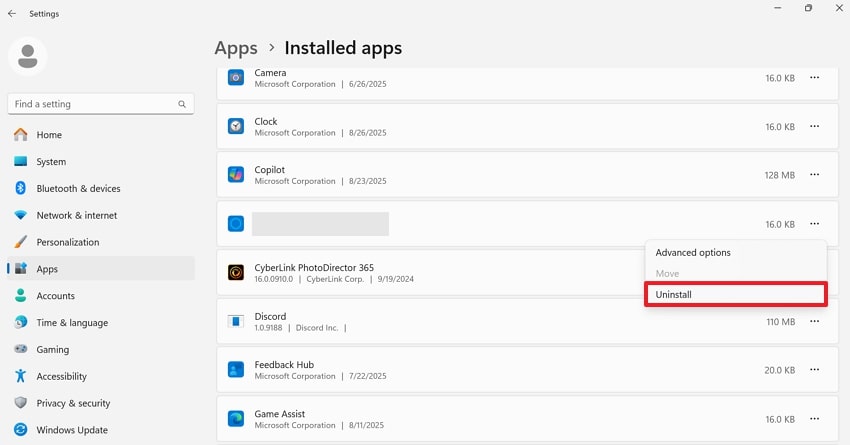
Task: Click the blue circle icon of unnamed app
Action: click(x=236, y=223)
